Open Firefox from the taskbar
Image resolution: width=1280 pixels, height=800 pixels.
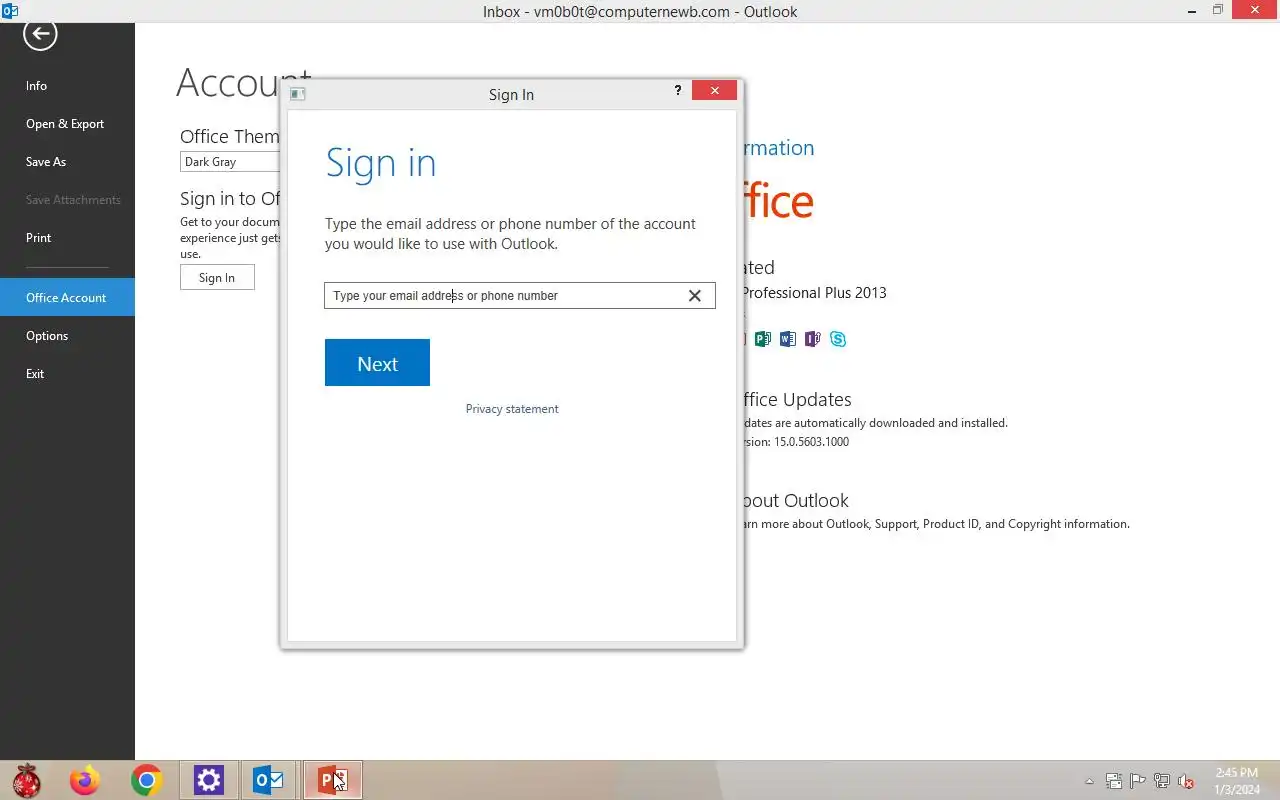[85, 780]
